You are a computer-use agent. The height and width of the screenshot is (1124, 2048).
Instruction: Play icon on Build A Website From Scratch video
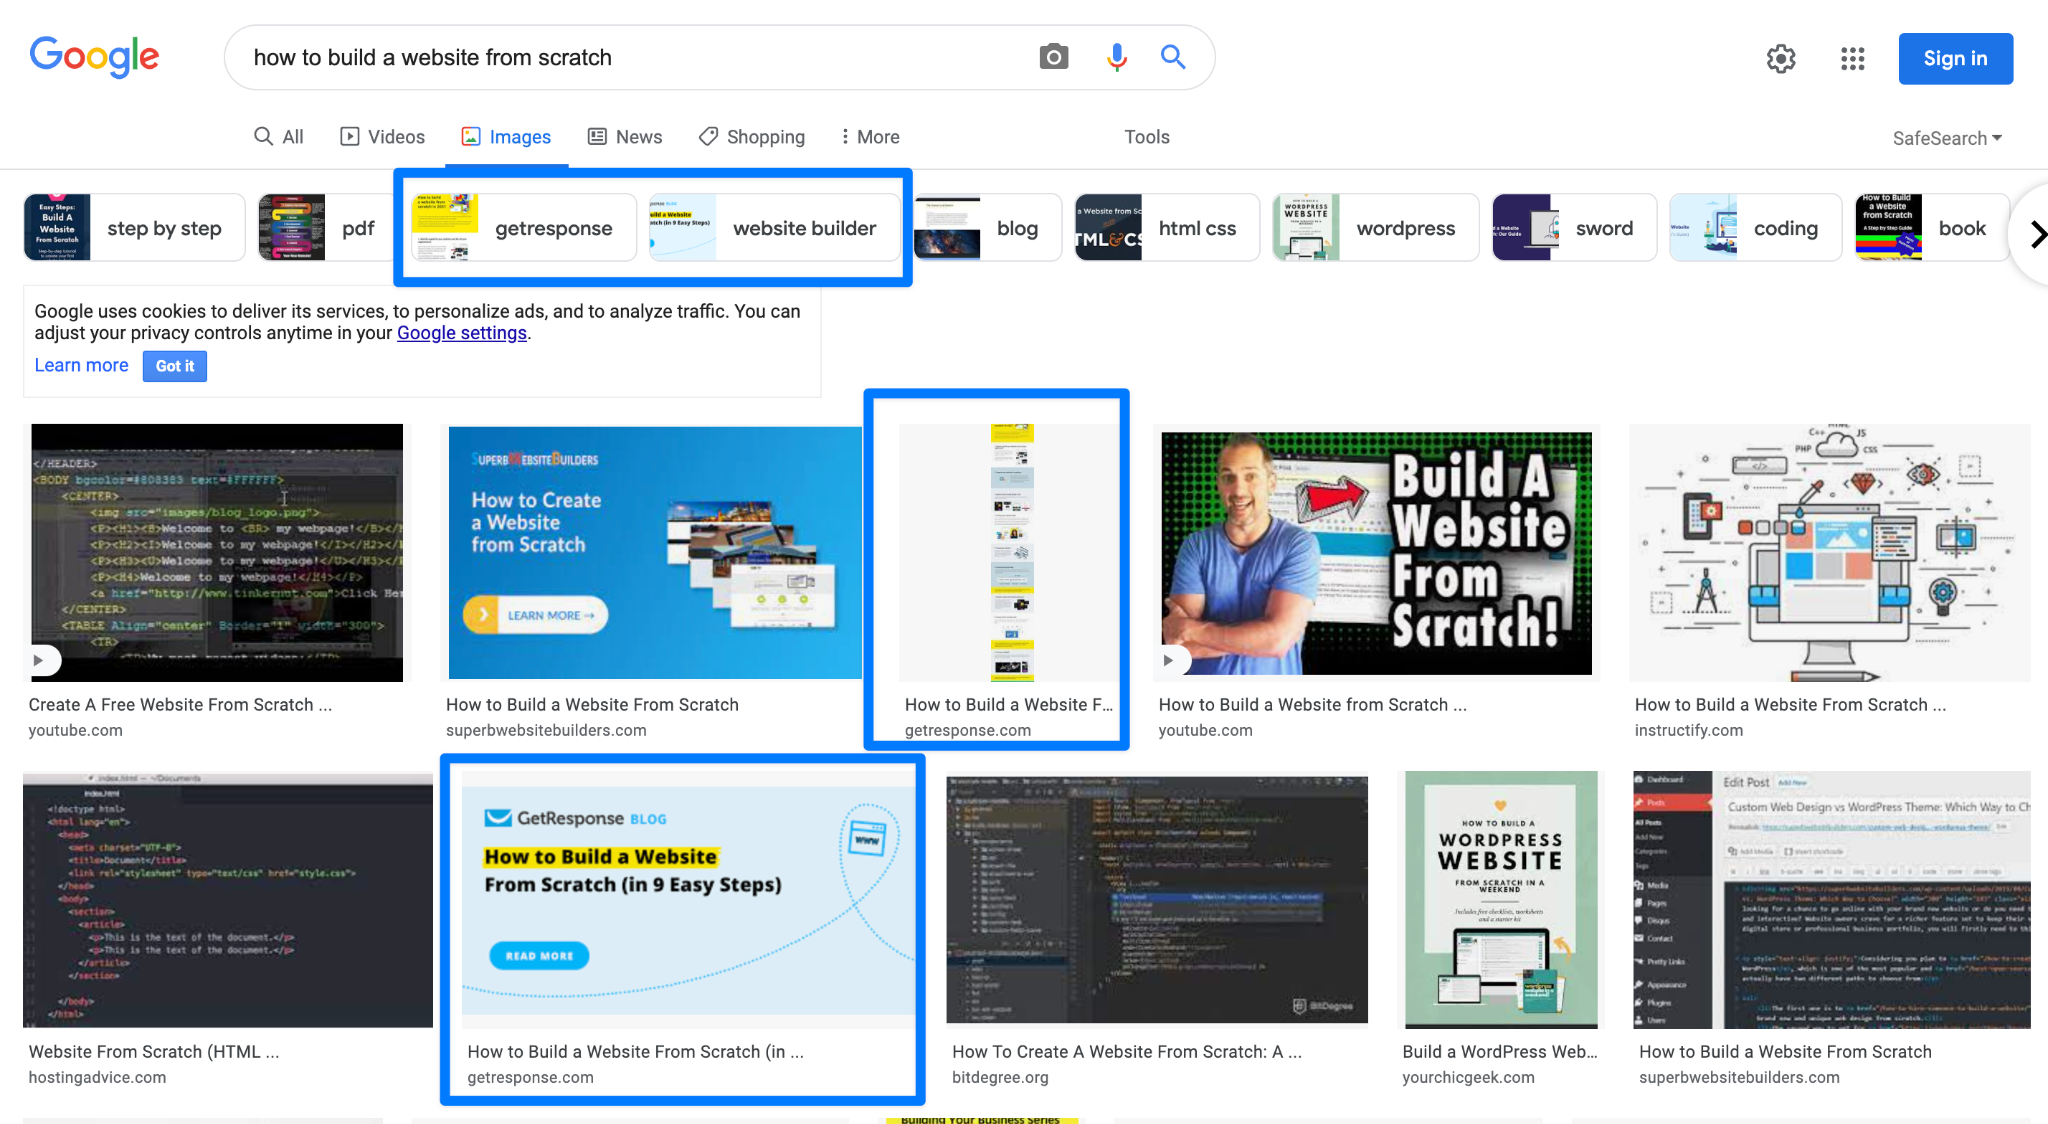point(1168,660)
